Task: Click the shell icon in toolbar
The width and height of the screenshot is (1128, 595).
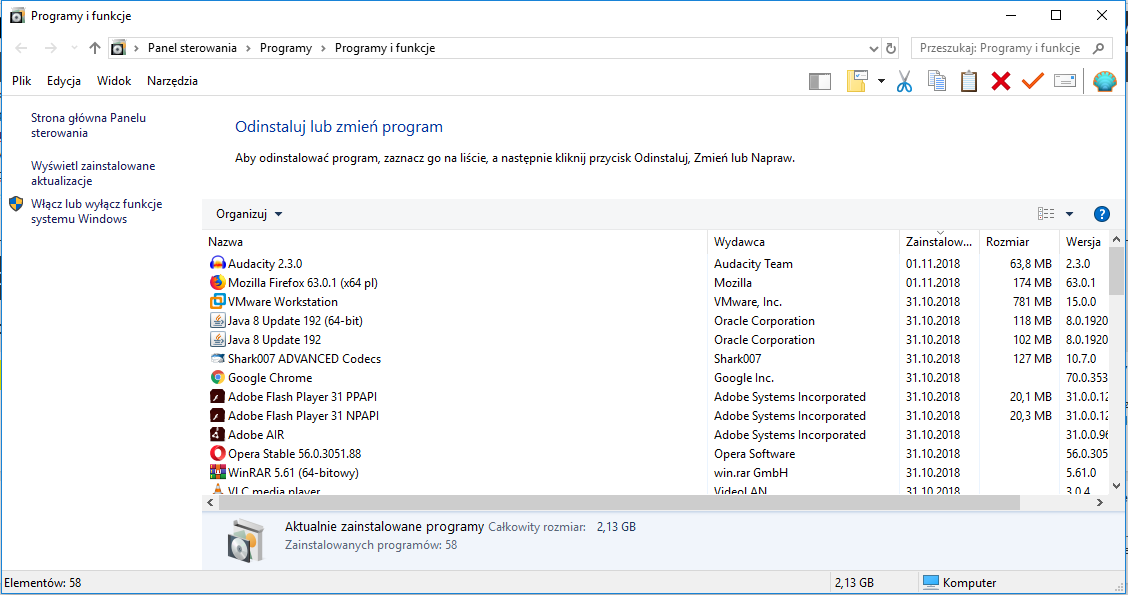Action: tap(1104, 81)
